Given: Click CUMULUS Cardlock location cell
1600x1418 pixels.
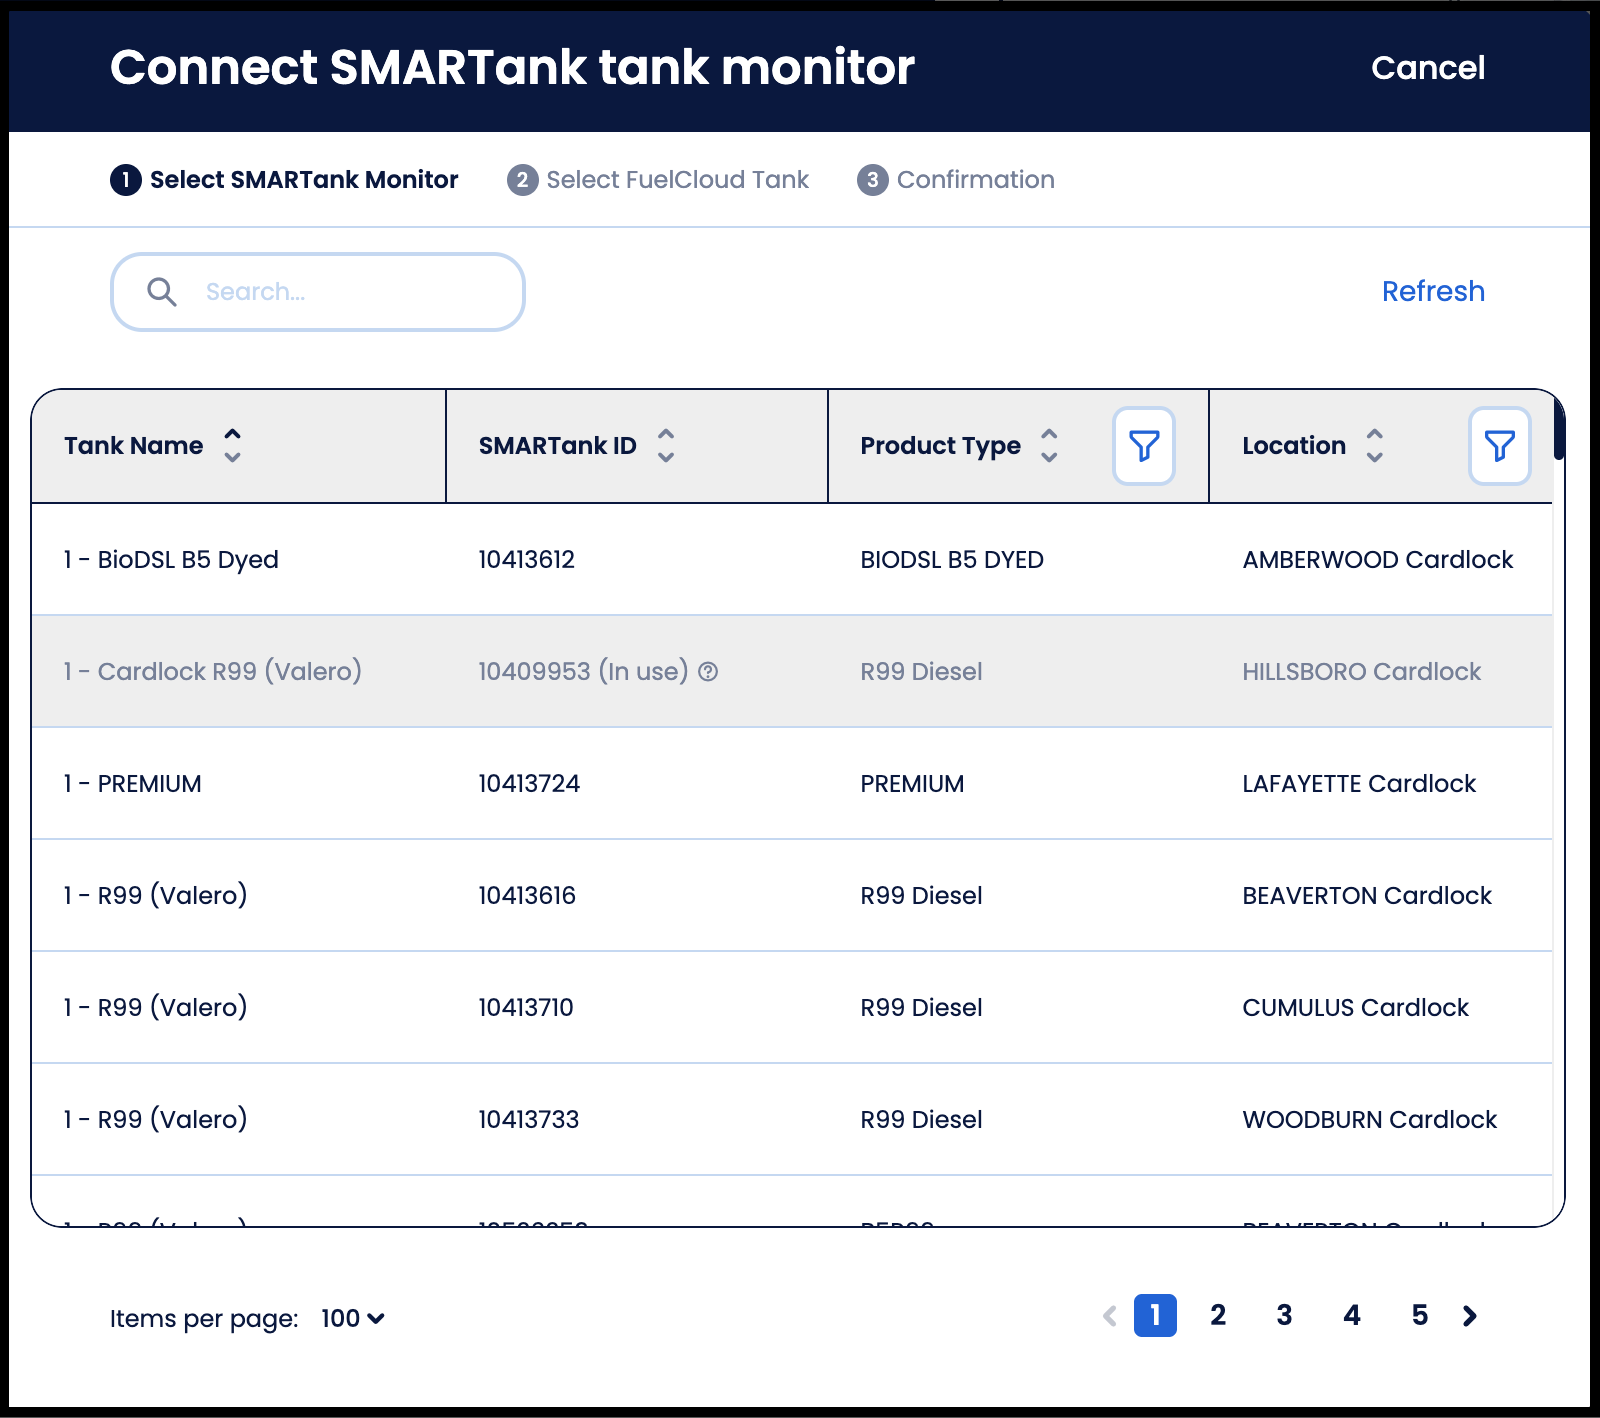Looking at the screenshot, I should coord(1356,1008).
